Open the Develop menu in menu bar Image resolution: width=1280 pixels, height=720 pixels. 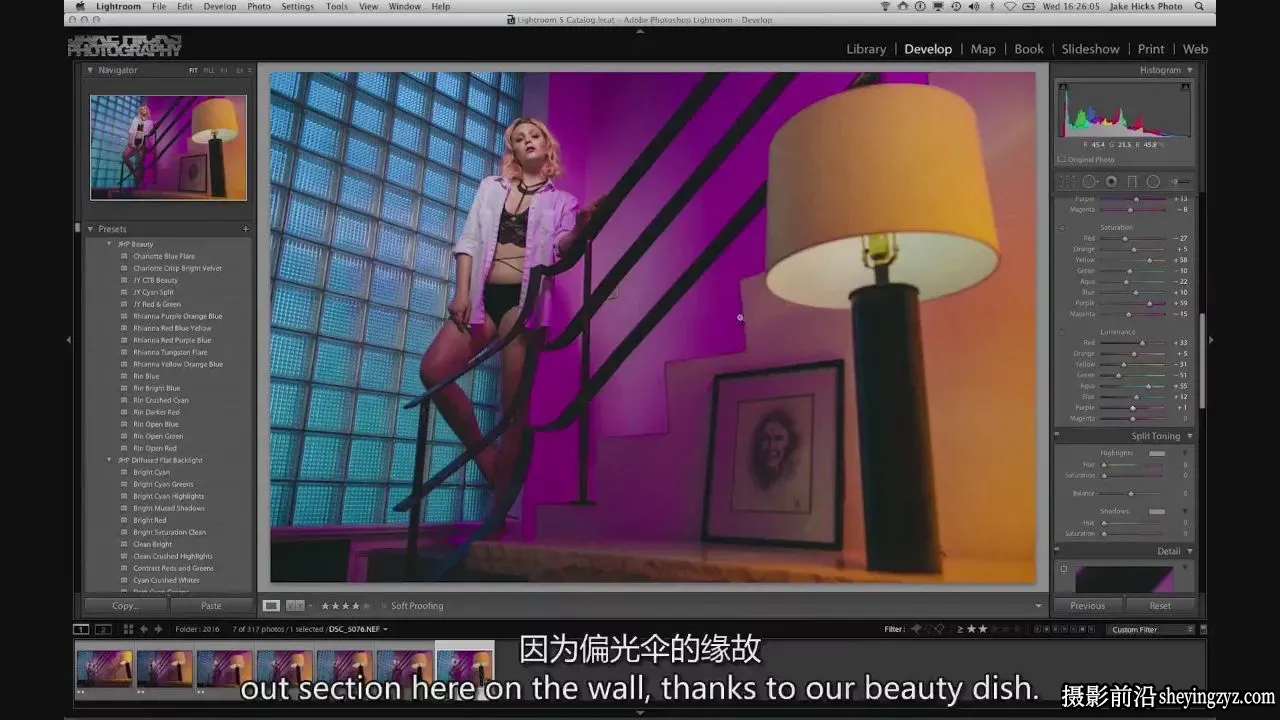tap(220, 6)
